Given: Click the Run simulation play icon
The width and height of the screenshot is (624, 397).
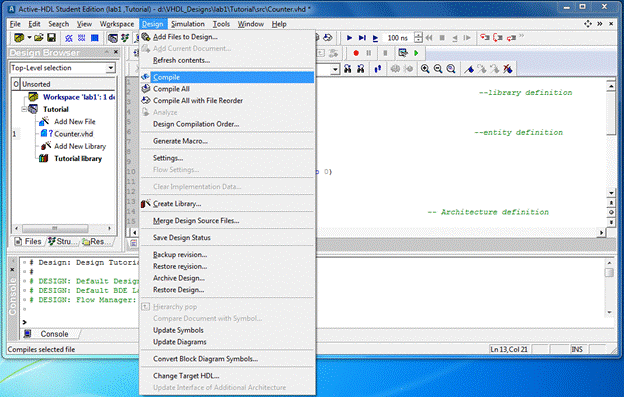Looking at the screenshot, I should tap(349, 38).
